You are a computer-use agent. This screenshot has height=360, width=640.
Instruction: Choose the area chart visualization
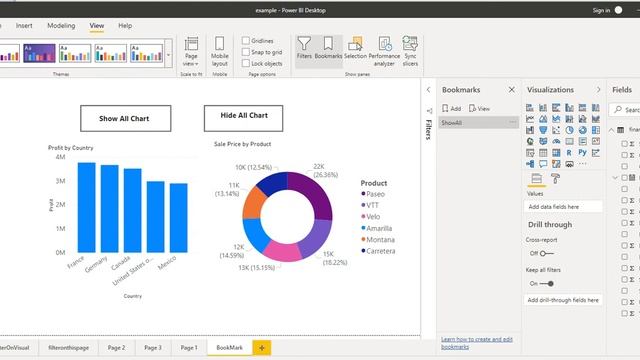[x=543, y=119]
